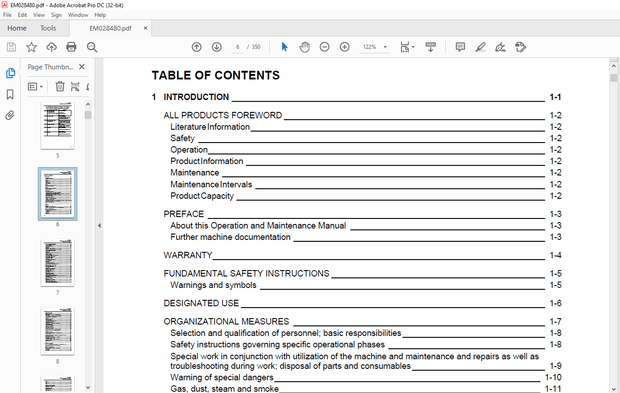Open the Page Thumbnails pane icon
This screenshot has height=393, width=620.
pos(10,73)
